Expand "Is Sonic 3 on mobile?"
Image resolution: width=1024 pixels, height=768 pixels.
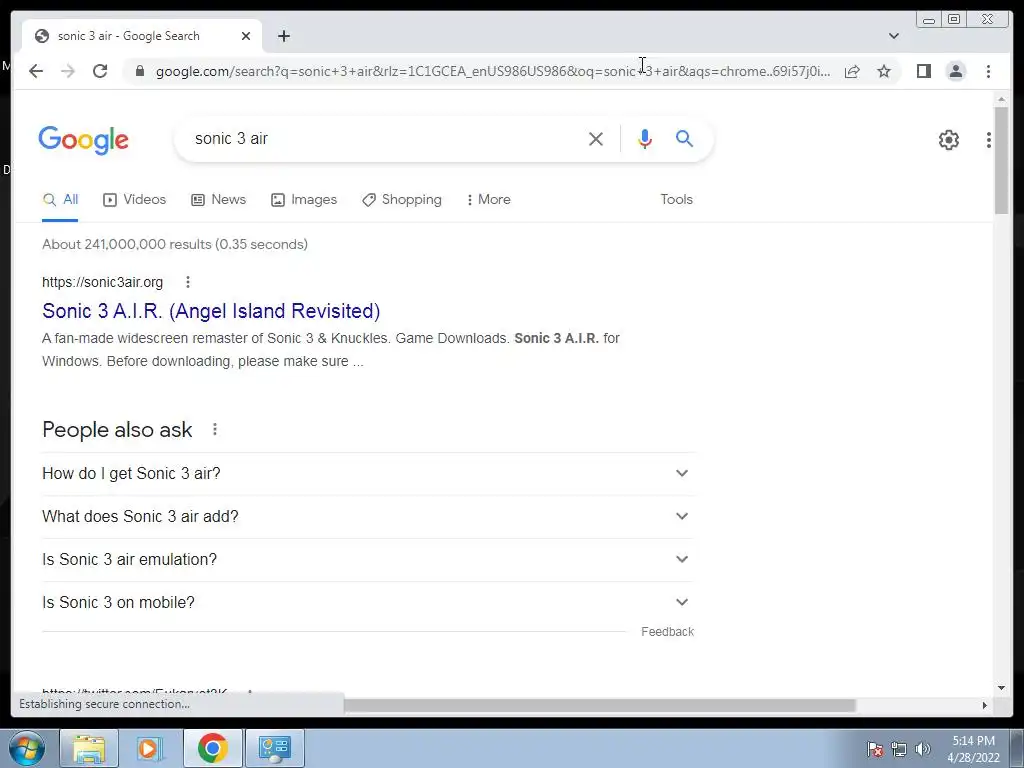[366, 603]
